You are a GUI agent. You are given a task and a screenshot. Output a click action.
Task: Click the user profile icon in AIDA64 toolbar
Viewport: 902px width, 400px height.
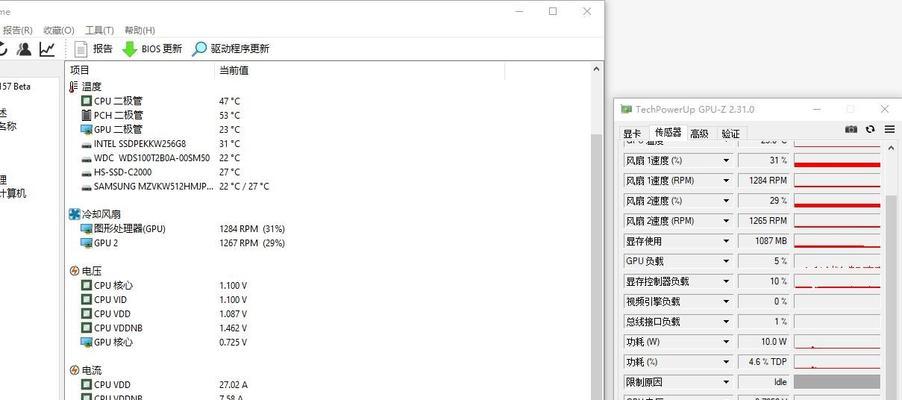click(x=24, y=49)
